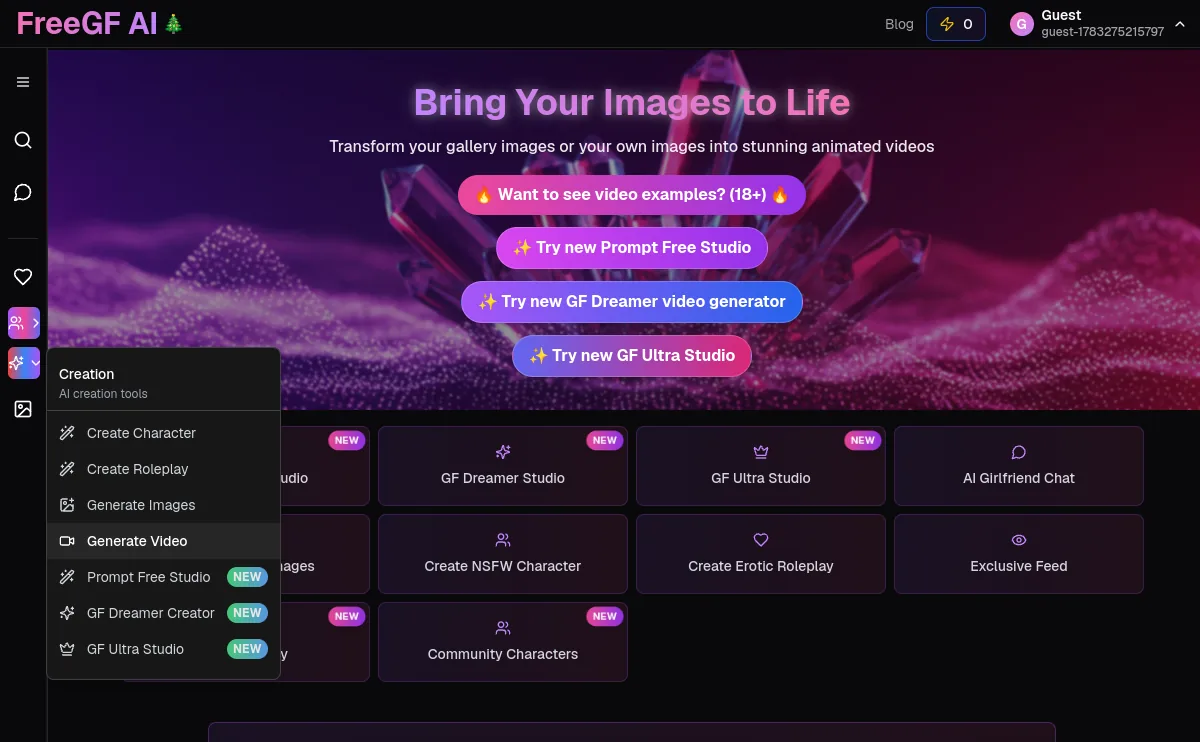This screenshot has width=1200, height=742.
Task: Click eye icon on Exclusive Feed card
Action: (x=1019, y=540)
